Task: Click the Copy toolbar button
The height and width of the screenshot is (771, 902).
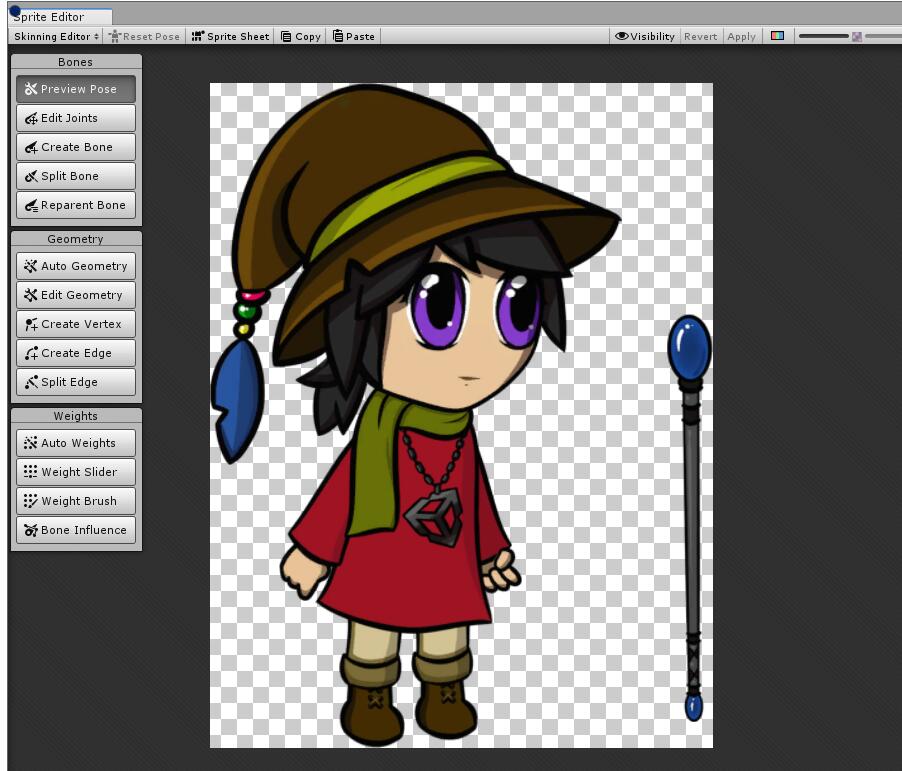Action: 300,36
